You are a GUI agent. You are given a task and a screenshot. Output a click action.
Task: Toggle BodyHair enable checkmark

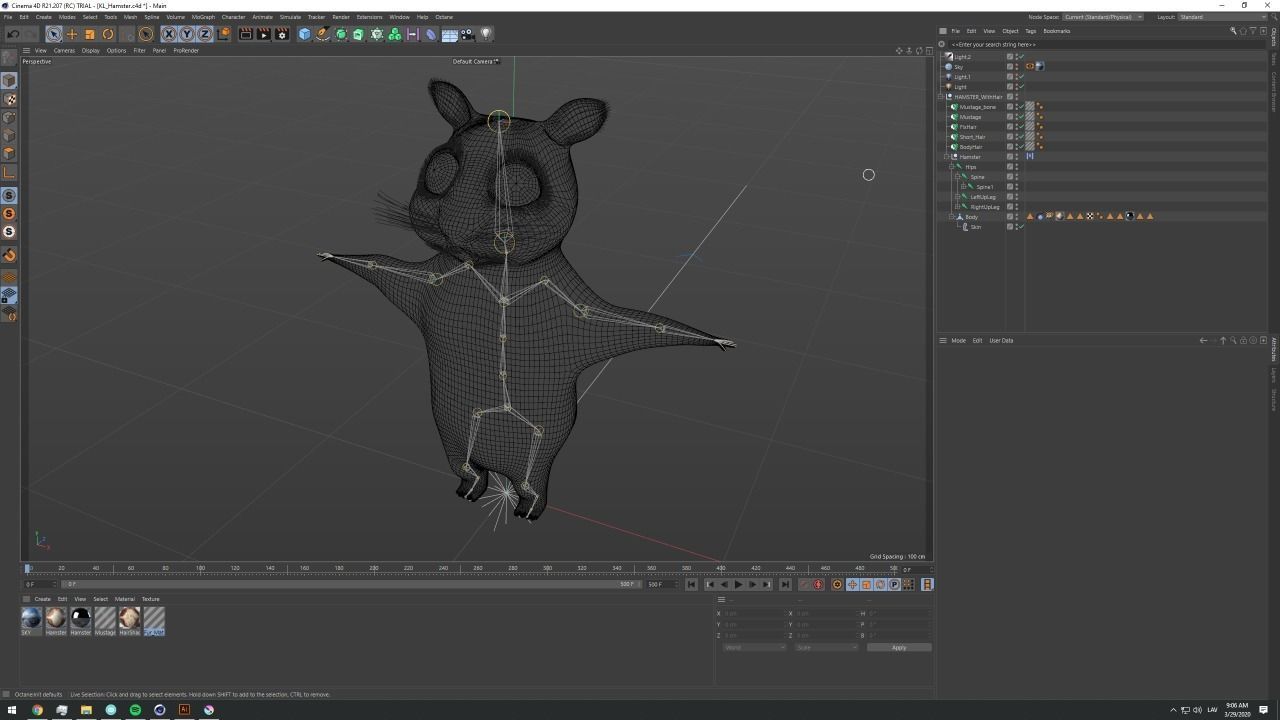(x=1021, y=147)
